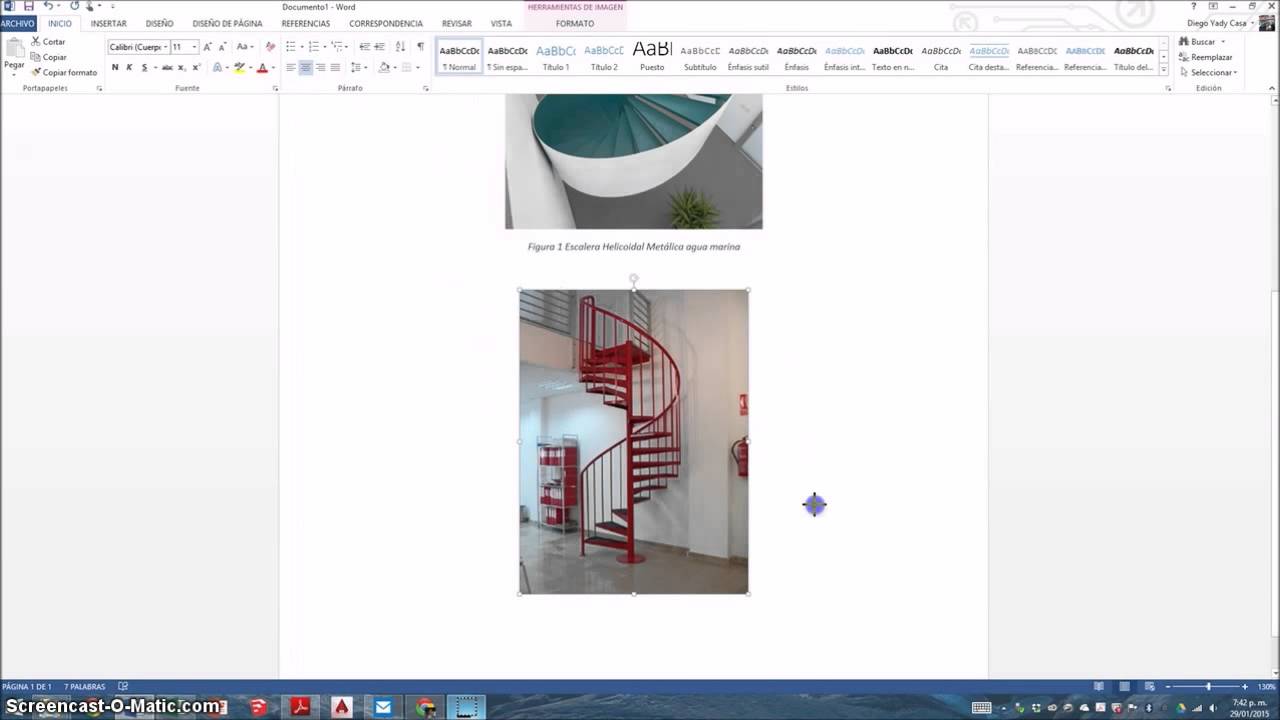Open the font size dropdown
This screenshot has height=720, width=1280.
coord(194,47)
